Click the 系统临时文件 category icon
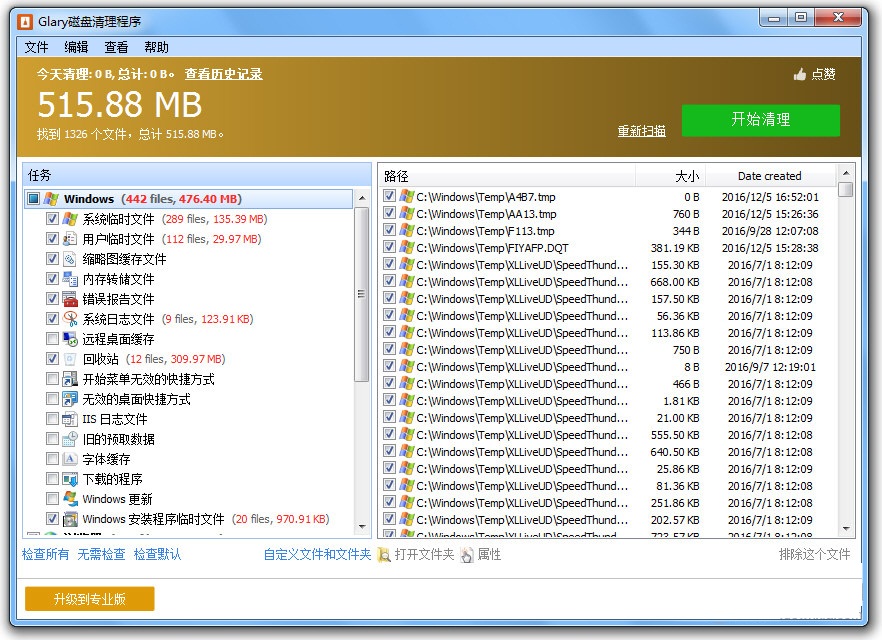 coord(70,219)
